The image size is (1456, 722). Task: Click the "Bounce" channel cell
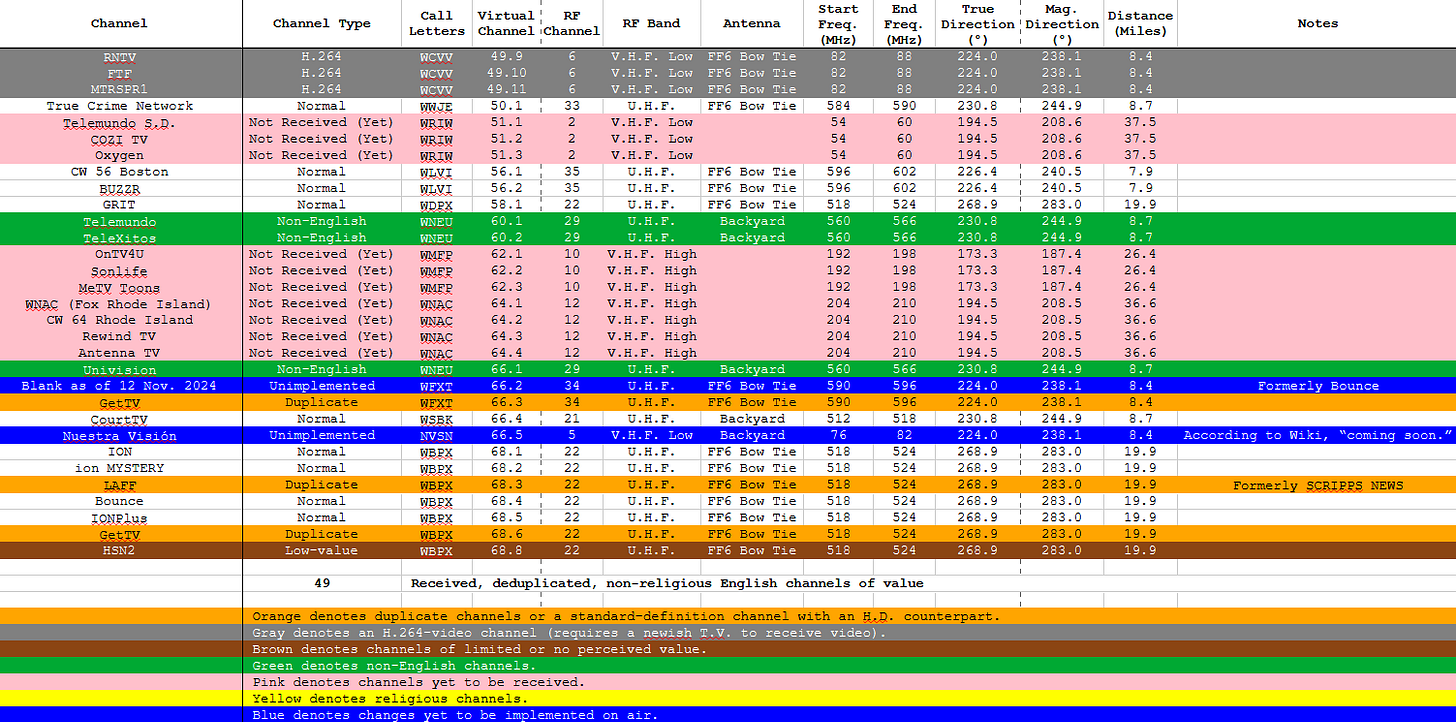[119, 501]
